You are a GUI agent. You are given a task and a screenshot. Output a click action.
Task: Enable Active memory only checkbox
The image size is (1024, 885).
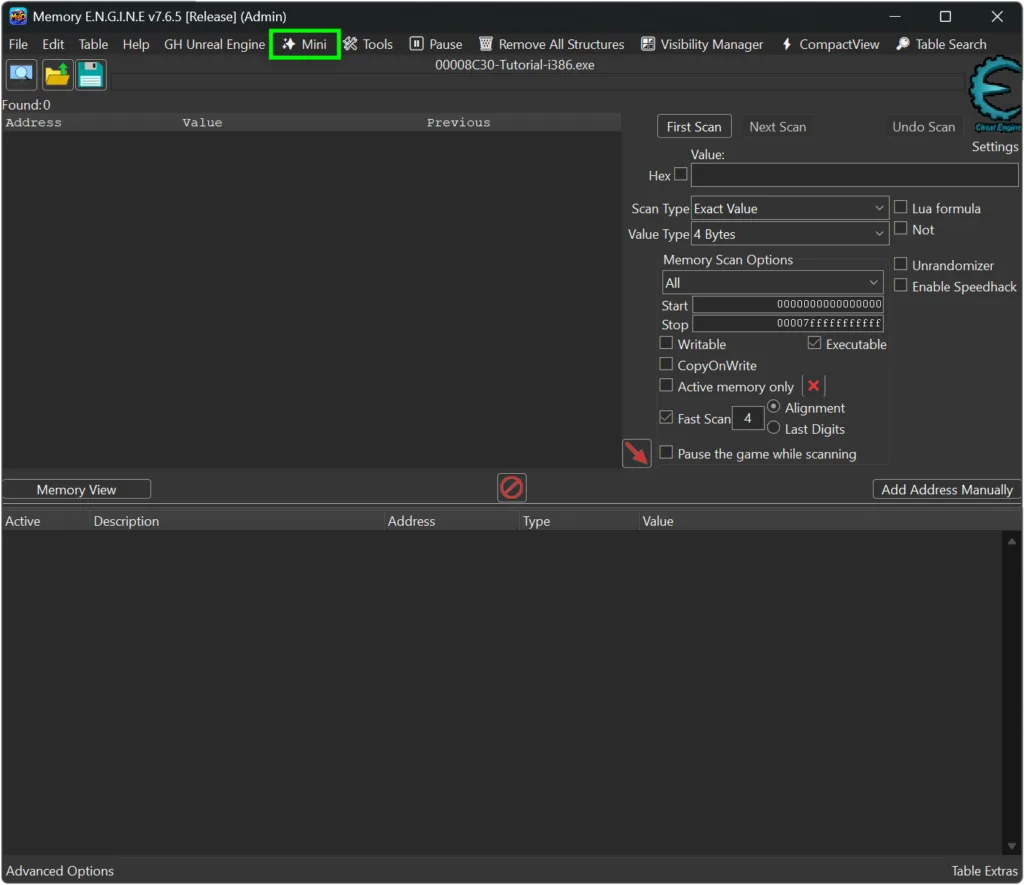point(665,385)
